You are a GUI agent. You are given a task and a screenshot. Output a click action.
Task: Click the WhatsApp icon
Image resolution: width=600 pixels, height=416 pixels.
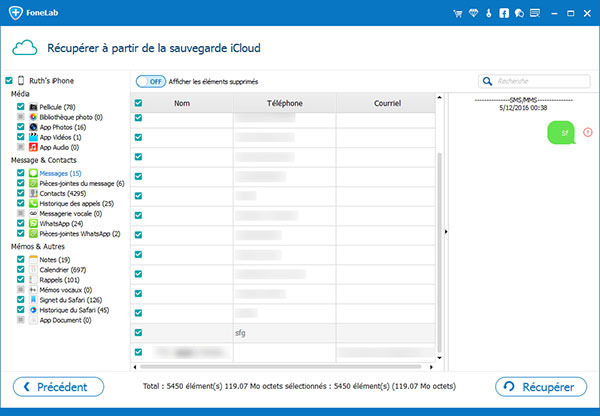click(33, 223)
